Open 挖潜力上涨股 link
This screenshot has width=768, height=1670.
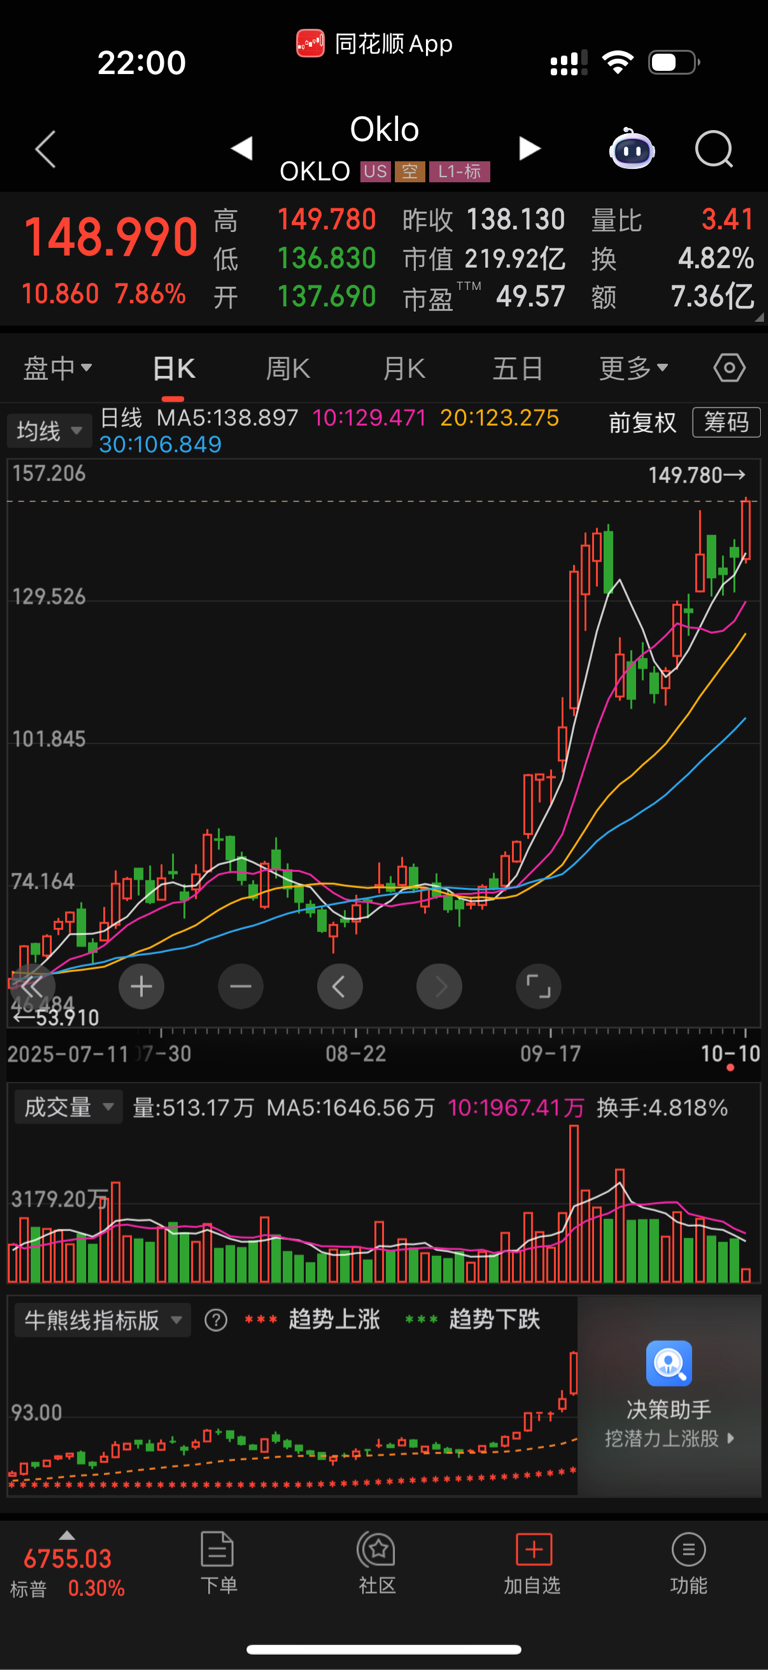(669, 1438)
